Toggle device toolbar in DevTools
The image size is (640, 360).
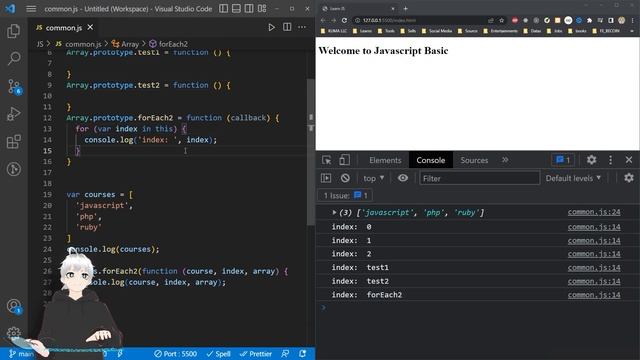344,160
